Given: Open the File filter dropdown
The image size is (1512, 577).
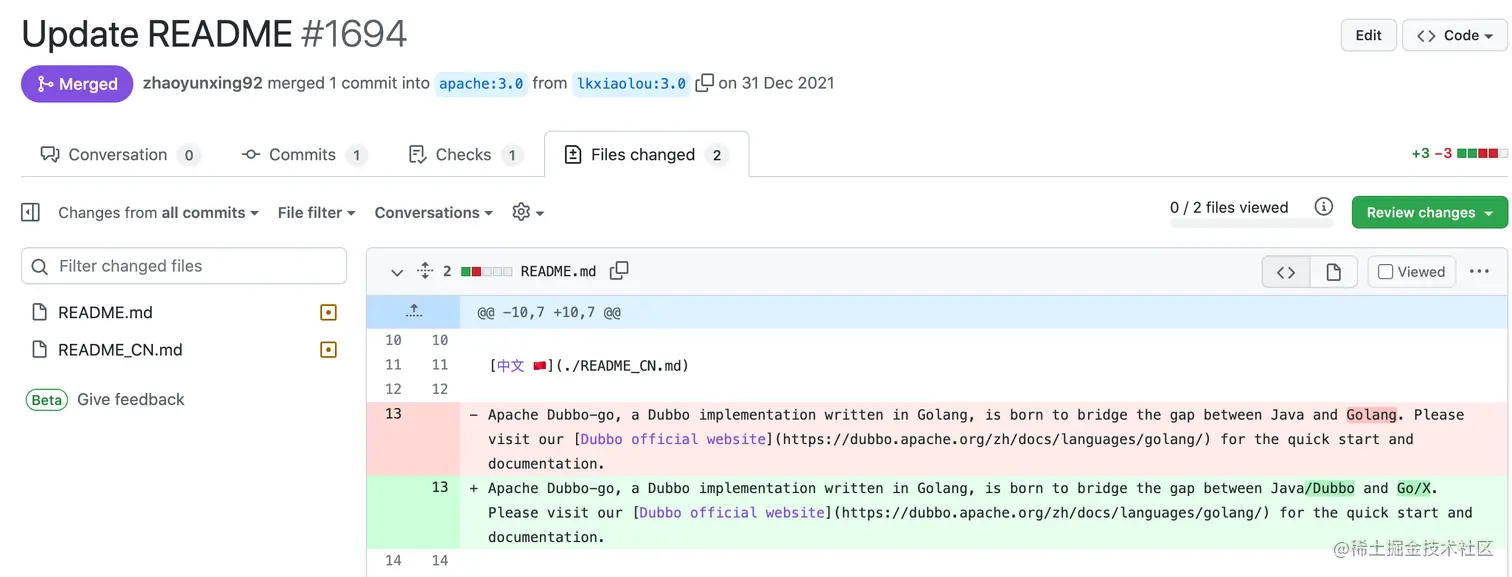Looking at the screenshot, I should [x=317, y=212].
